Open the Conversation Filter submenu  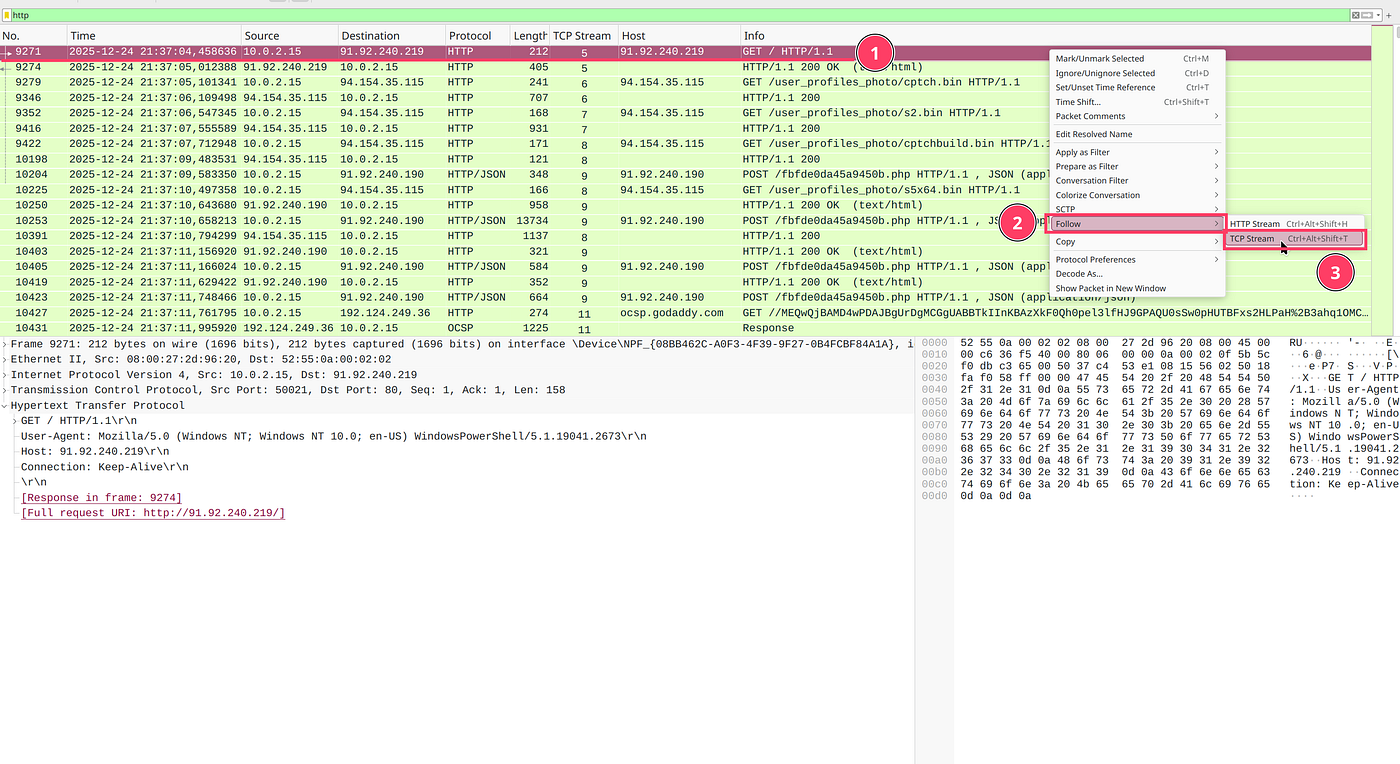1137,181
